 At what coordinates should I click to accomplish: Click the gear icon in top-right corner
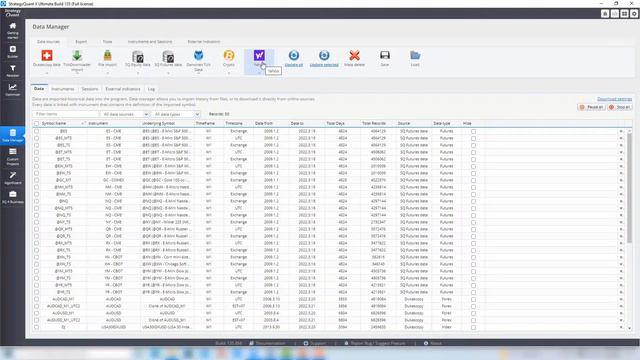click(x=634, y=13)
